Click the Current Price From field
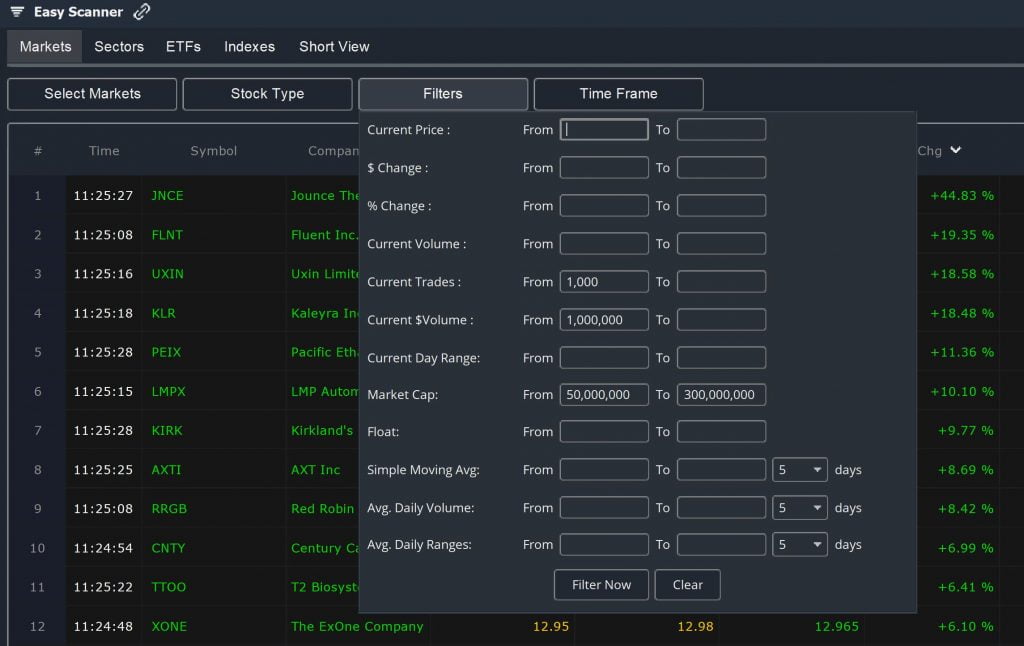The height and width of the screenshot is (646, 1024). coord(604,130)
